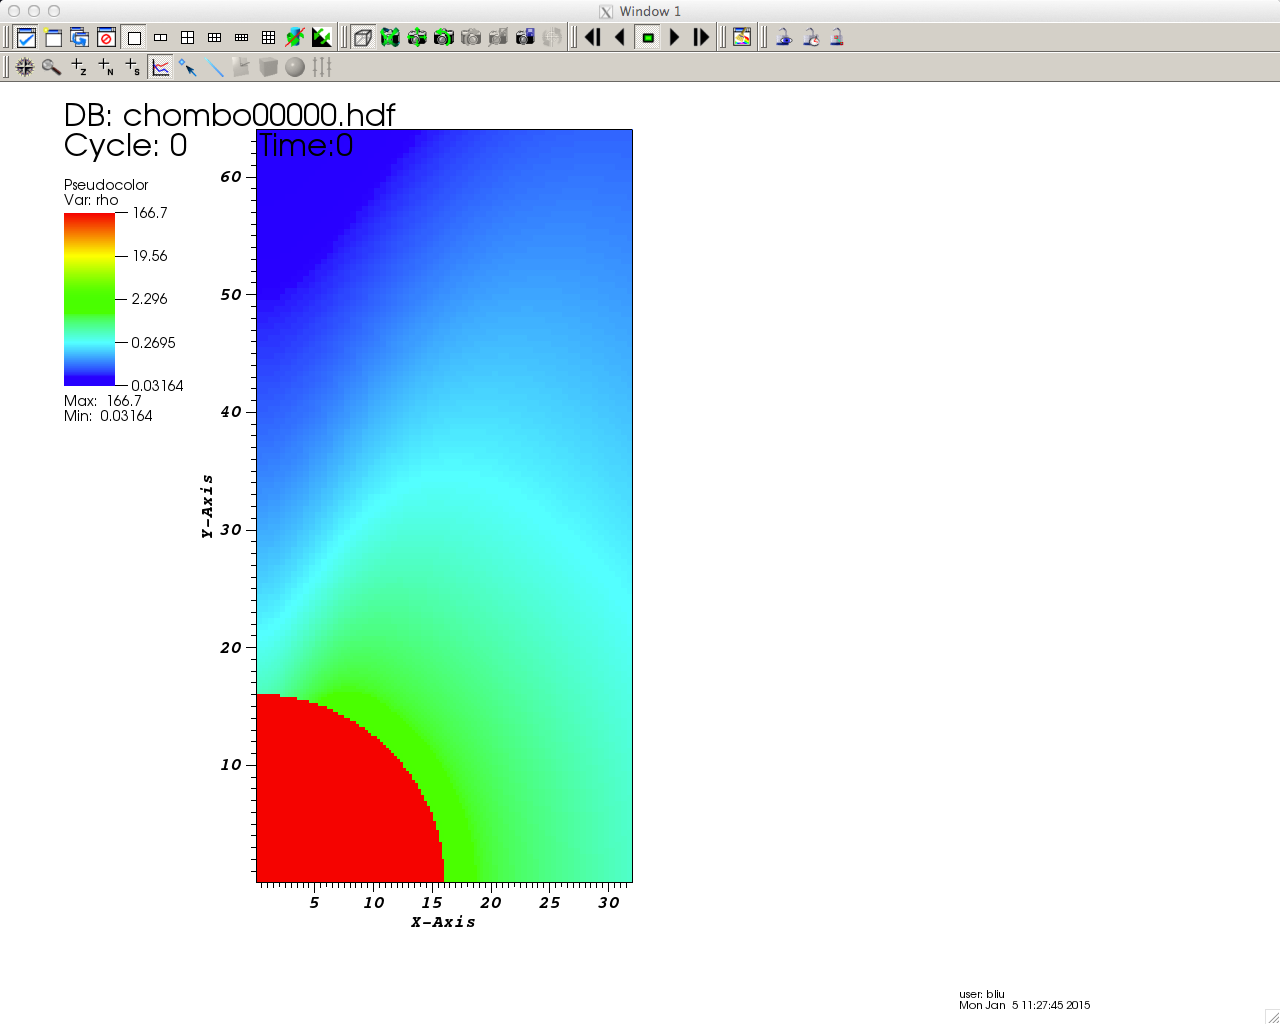Play animation in reverse
The image size is (1280, 1024).
click(620, 38)
